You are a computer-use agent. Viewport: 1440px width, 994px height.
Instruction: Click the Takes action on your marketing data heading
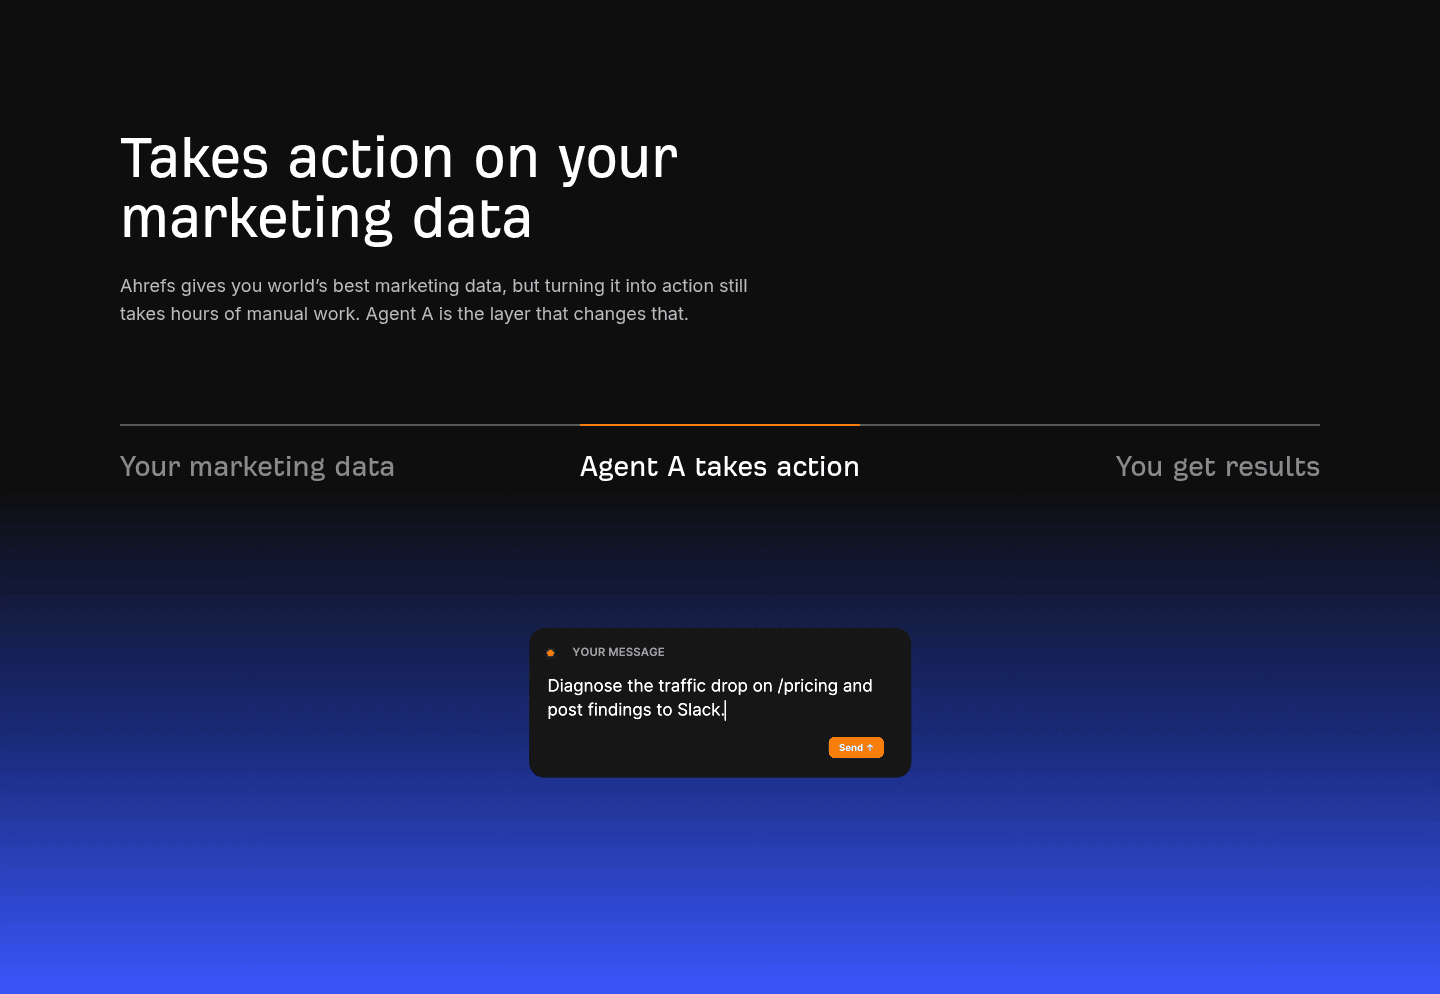click(x=399, y=188)
